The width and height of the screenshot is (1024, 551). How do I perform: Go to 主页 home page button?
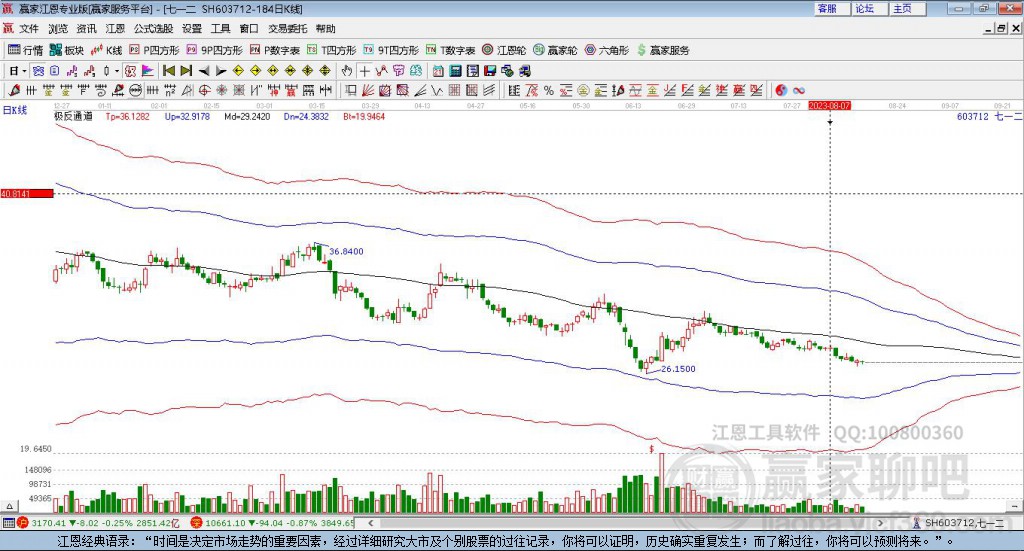[x=902, y=8]
